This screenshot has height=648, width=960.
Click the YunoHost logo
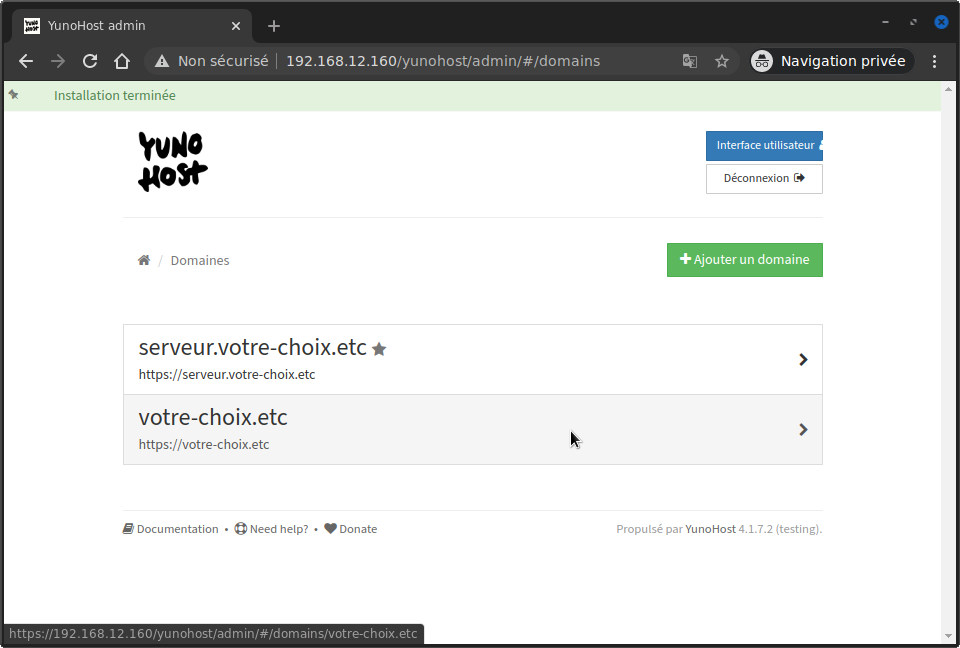[x=173, y=162]
